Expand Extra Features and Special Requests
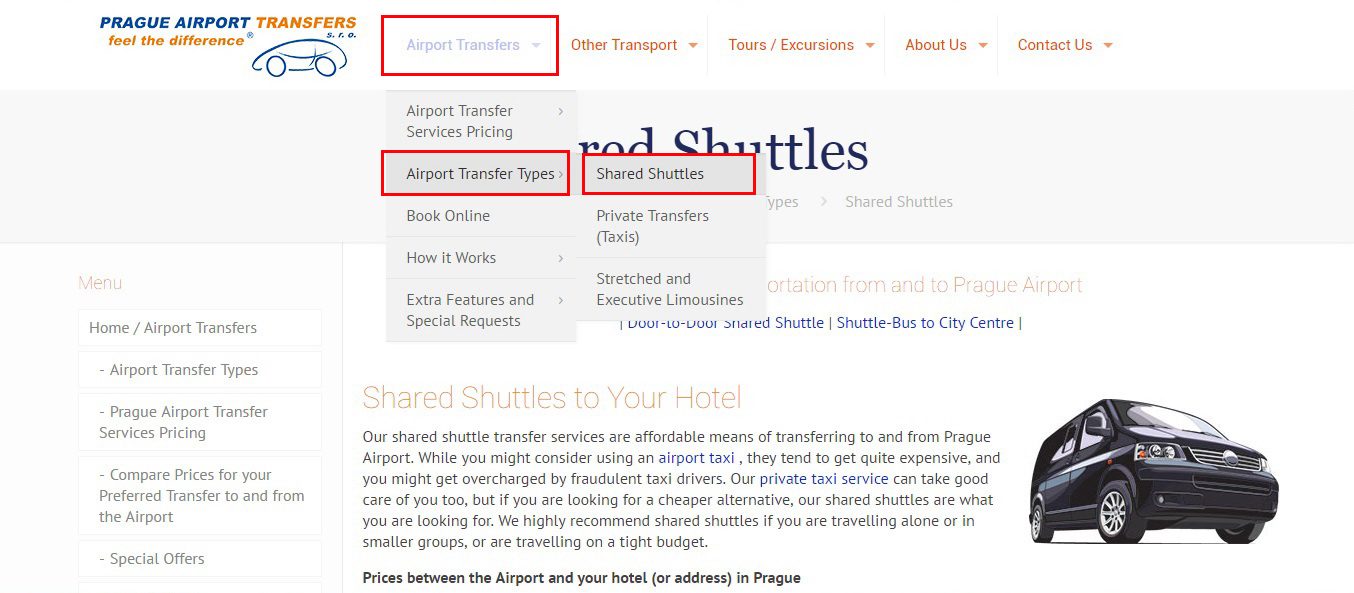This screenshot has height=593, width=1354. [x=481, y=310]
